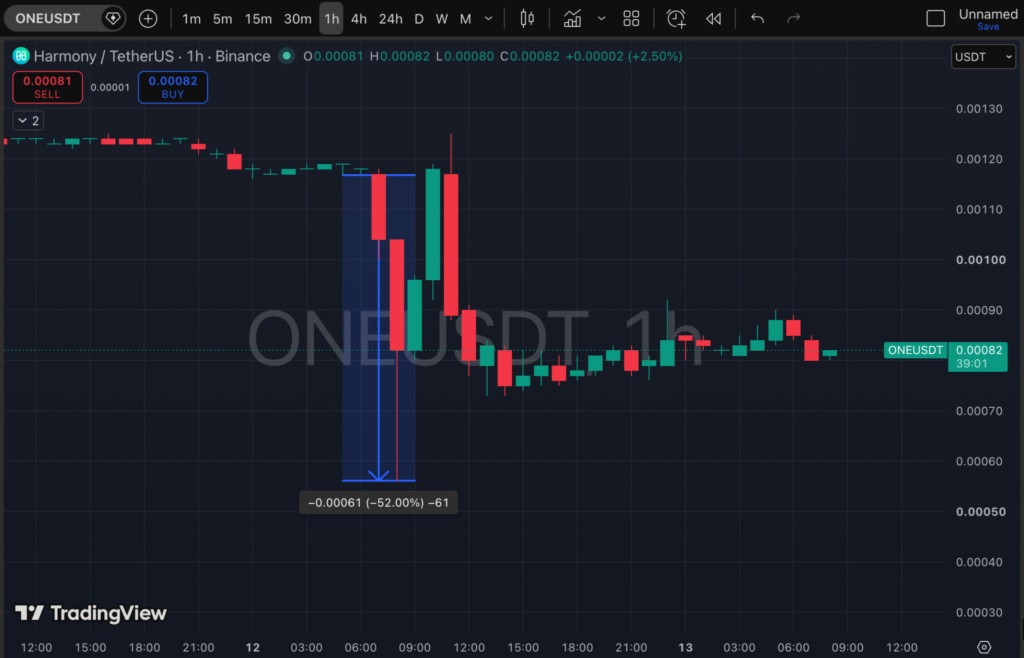1024x658 pixels.
Task: Switch to the 15m timeframe
Action: coord(258,19)
